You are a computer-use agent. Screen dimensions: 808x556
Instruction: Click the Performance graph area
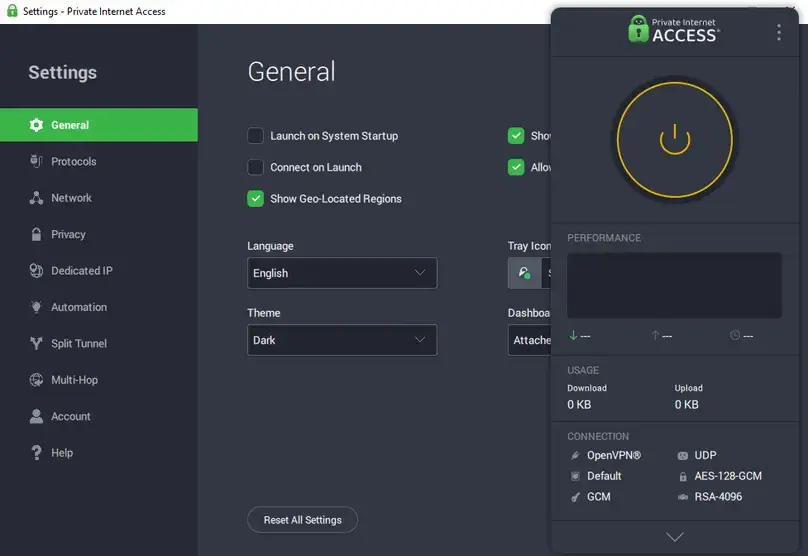pyautogui.click(x=675, y=285)
